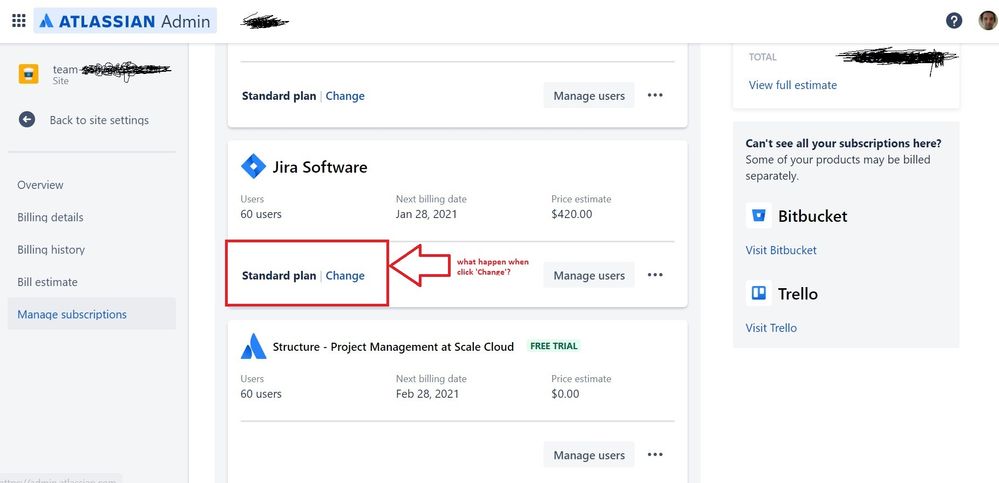Click the Trello product name
Viewport: 999px width, 483px height.
[x=798, y=294]
